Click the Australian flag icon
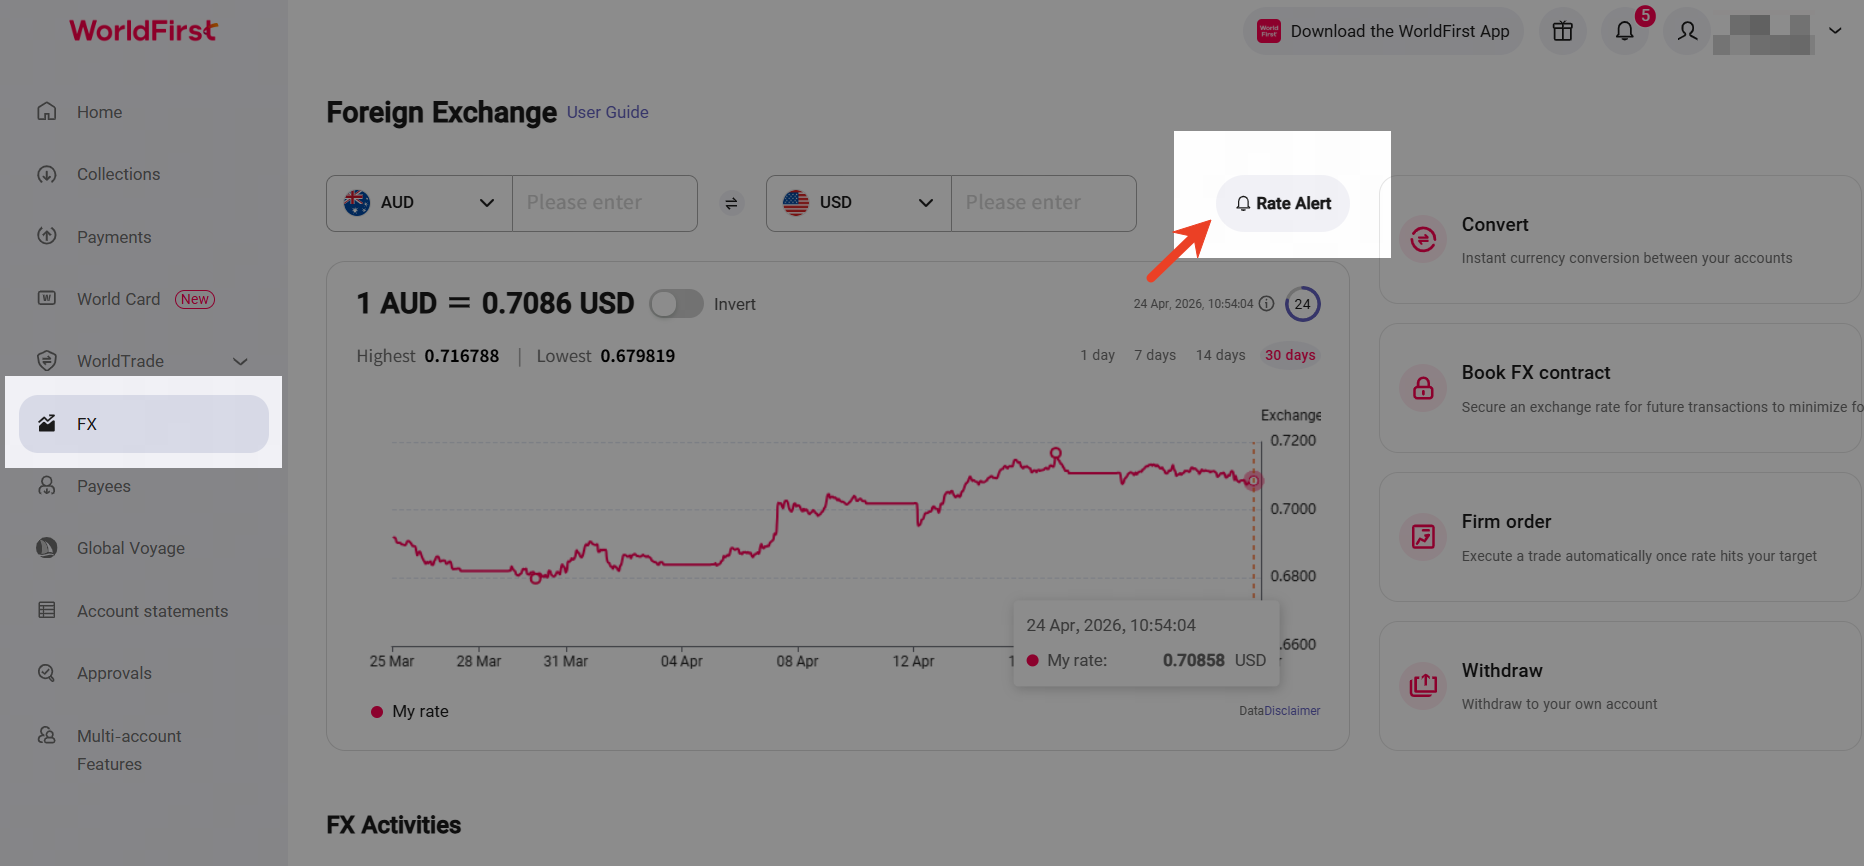 (357, 202)
